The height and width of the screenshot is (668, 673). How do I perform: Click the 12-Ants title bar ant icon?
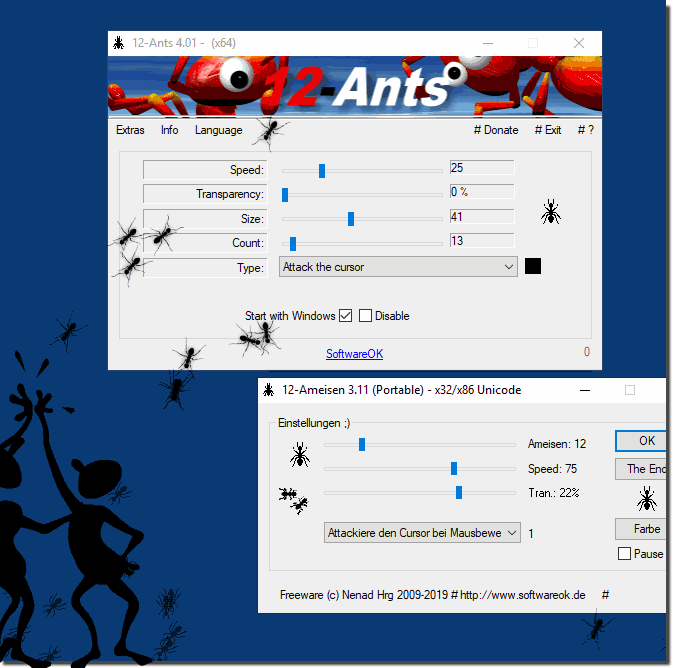pos(119,43)
